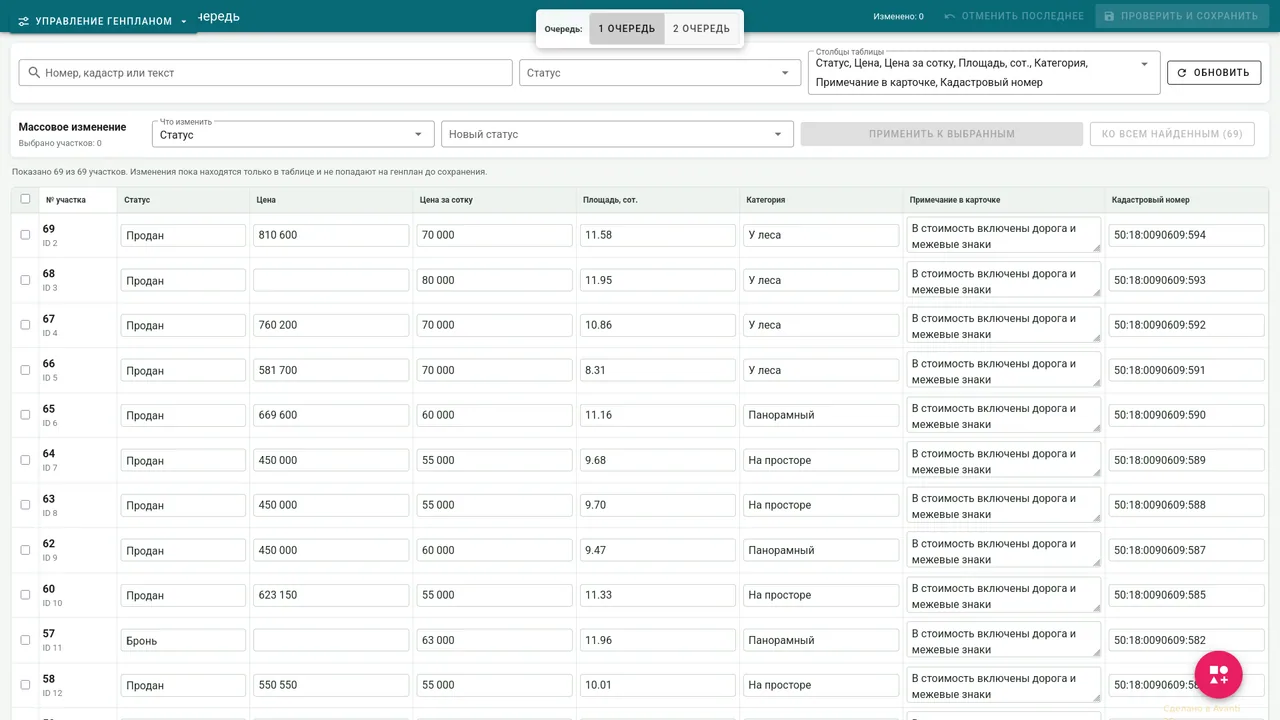Viewport: 1280px width, 720px height.
Task: Click the search magnifier icon
Action: [x=34, y=73]
